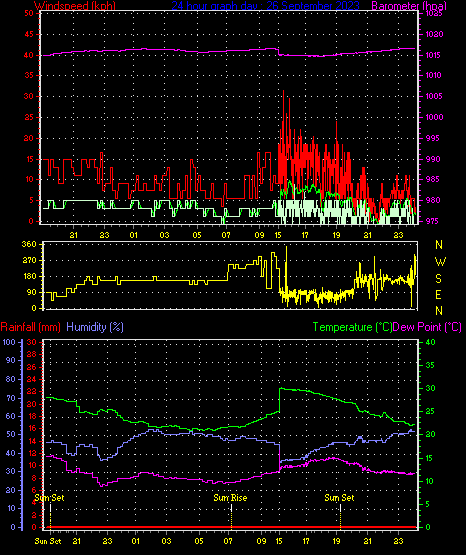The image size is (466, 555).
Task: Click the 'Sun Set' marker label near hour 19
Action: [x=339, y=498]
